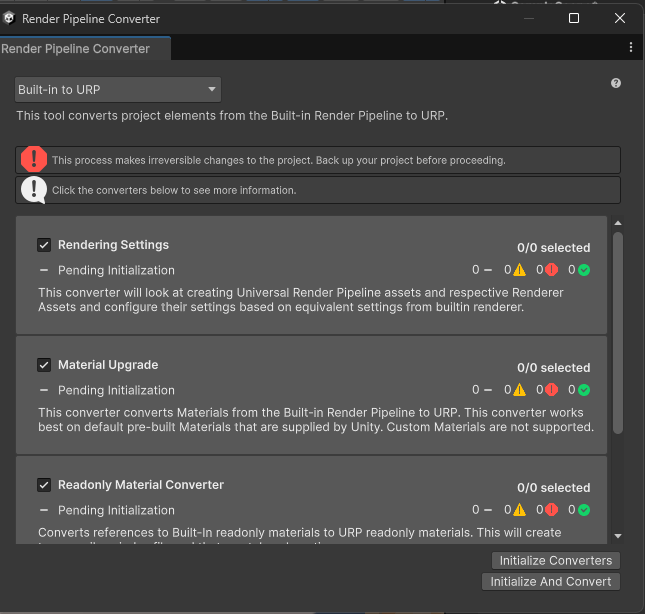Maximize the Render Pipeline Converter window
This screenshot has width=645, height=614.
coord(574,18)
